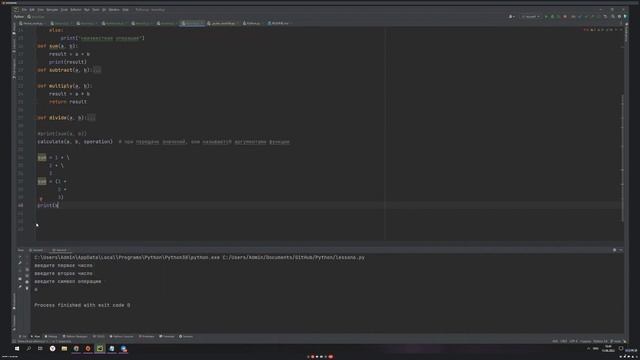Screen dimensions: 640x360
Task: Select the active highlighted editor tab
Action: click(193, 23)
